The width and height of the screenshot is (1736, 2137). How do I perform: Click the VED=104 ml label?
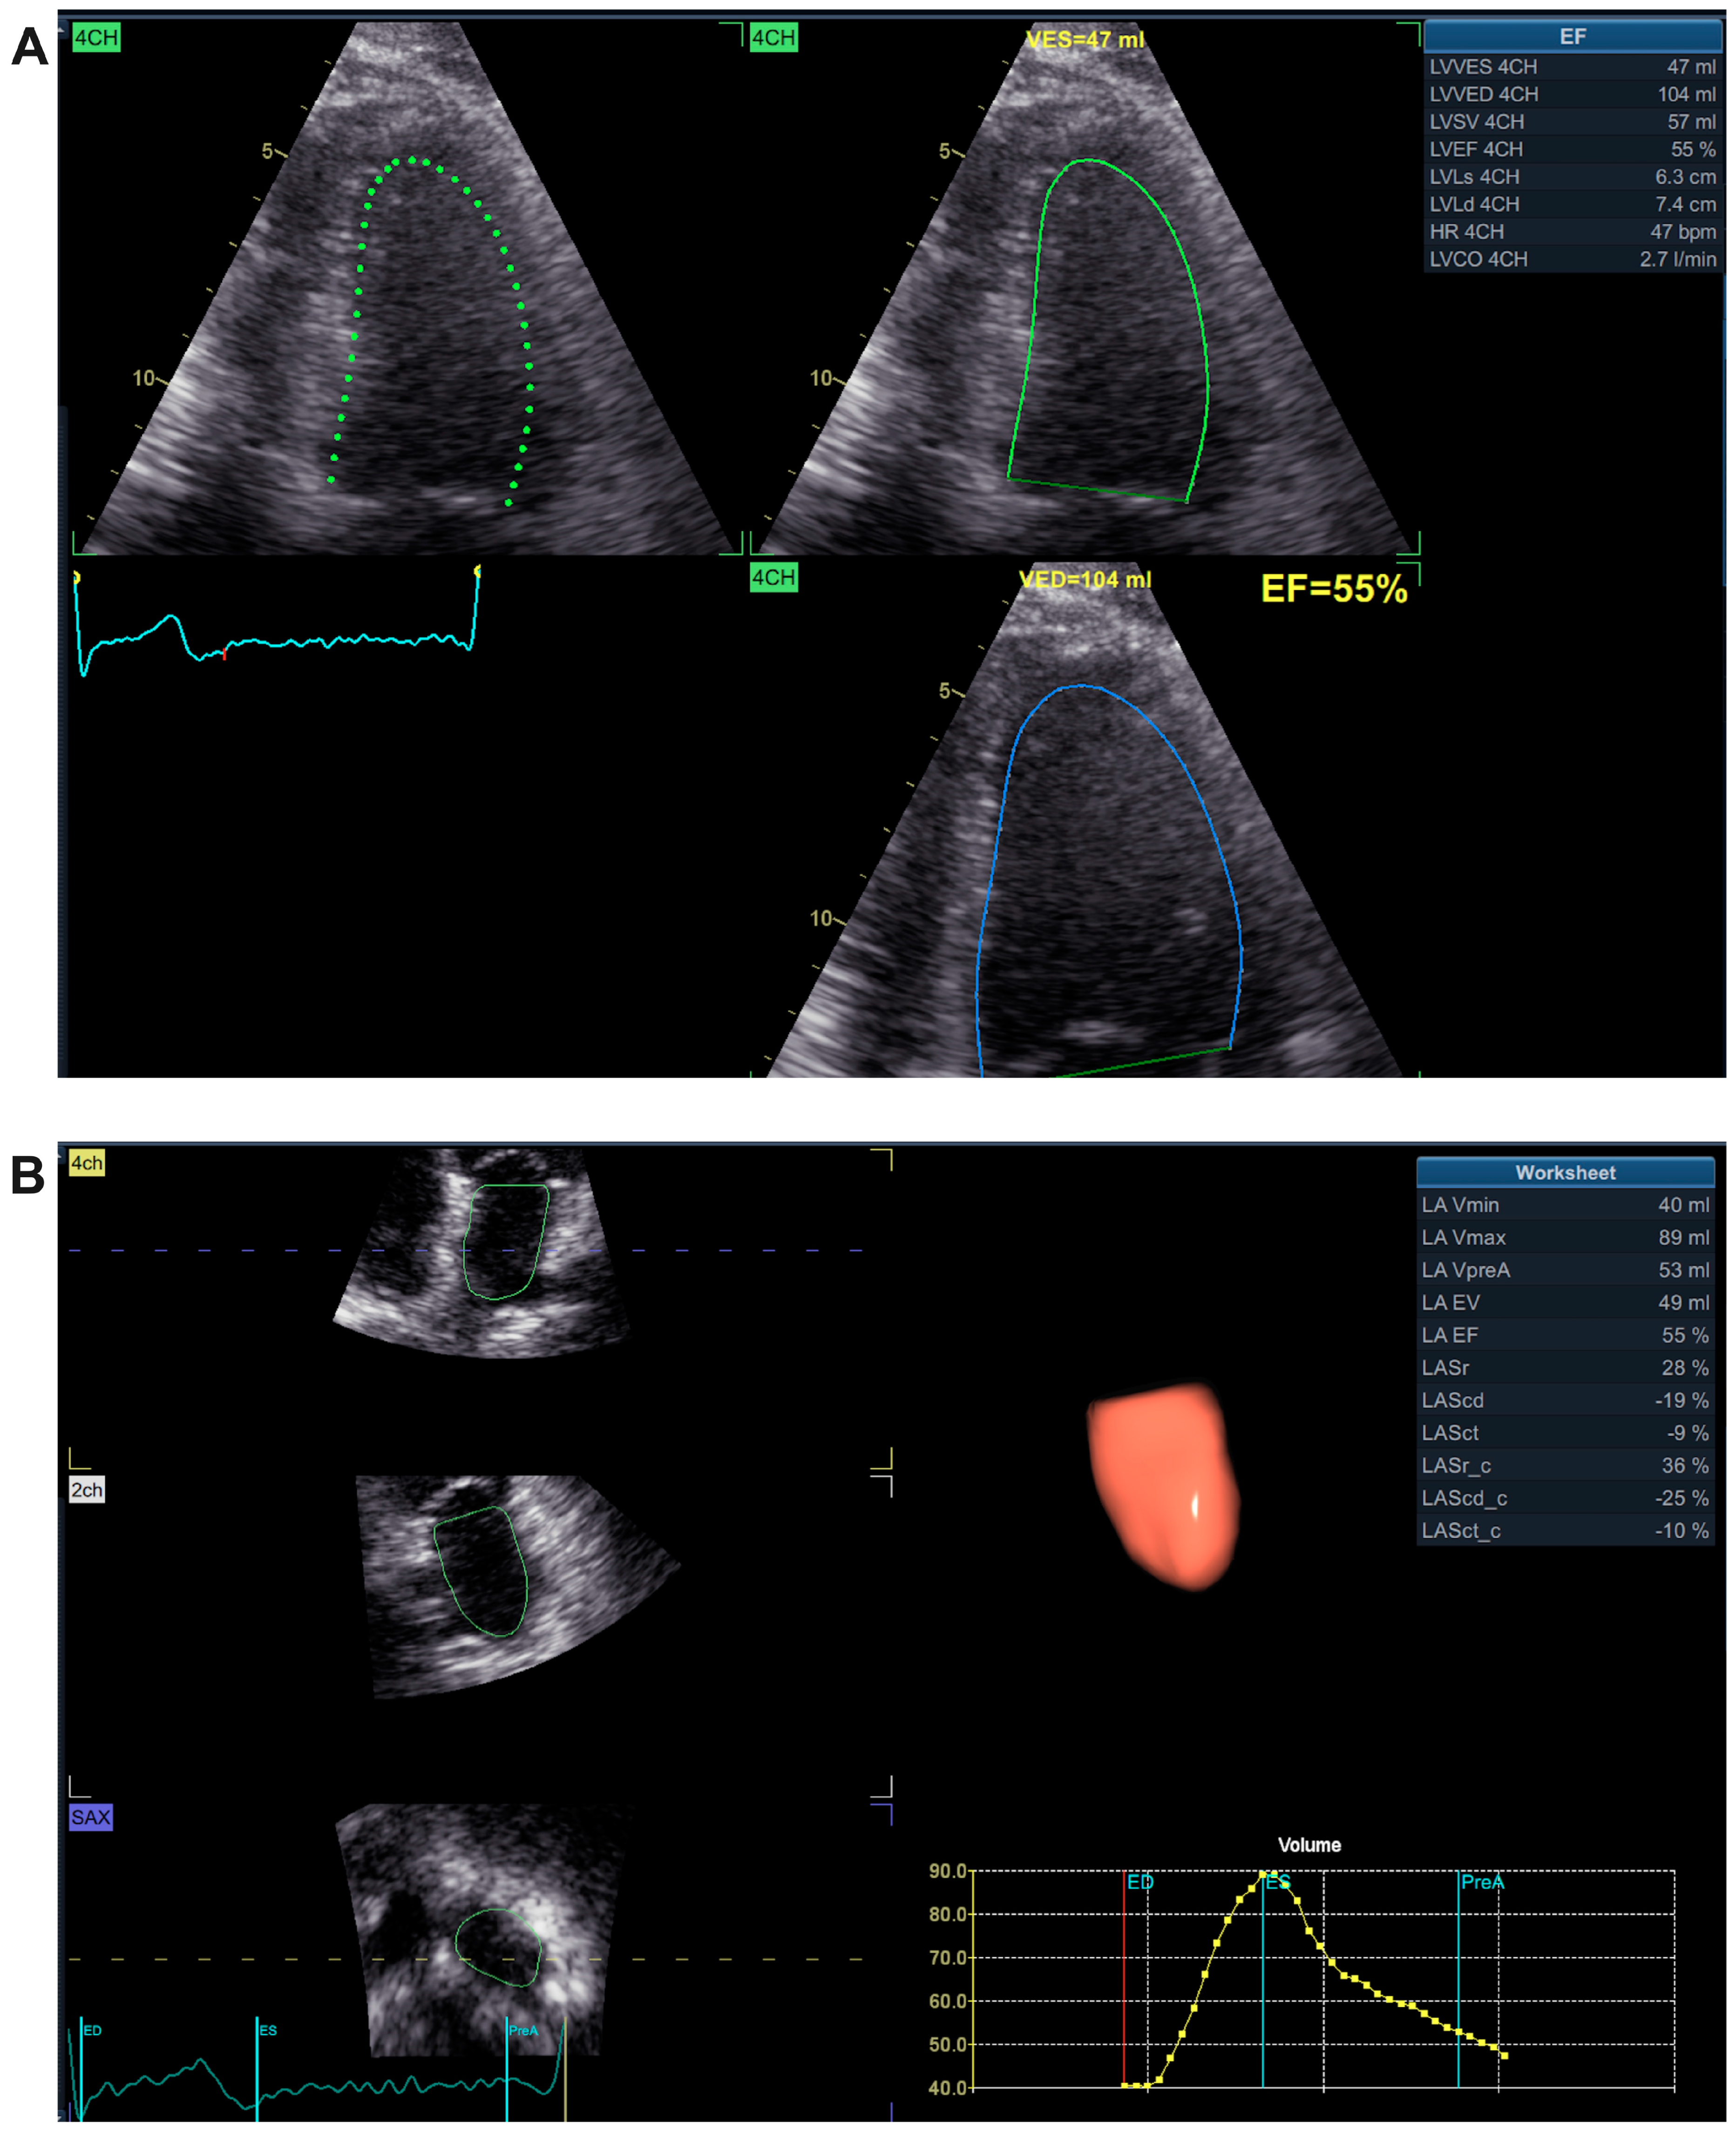(x=1084, y=580)
